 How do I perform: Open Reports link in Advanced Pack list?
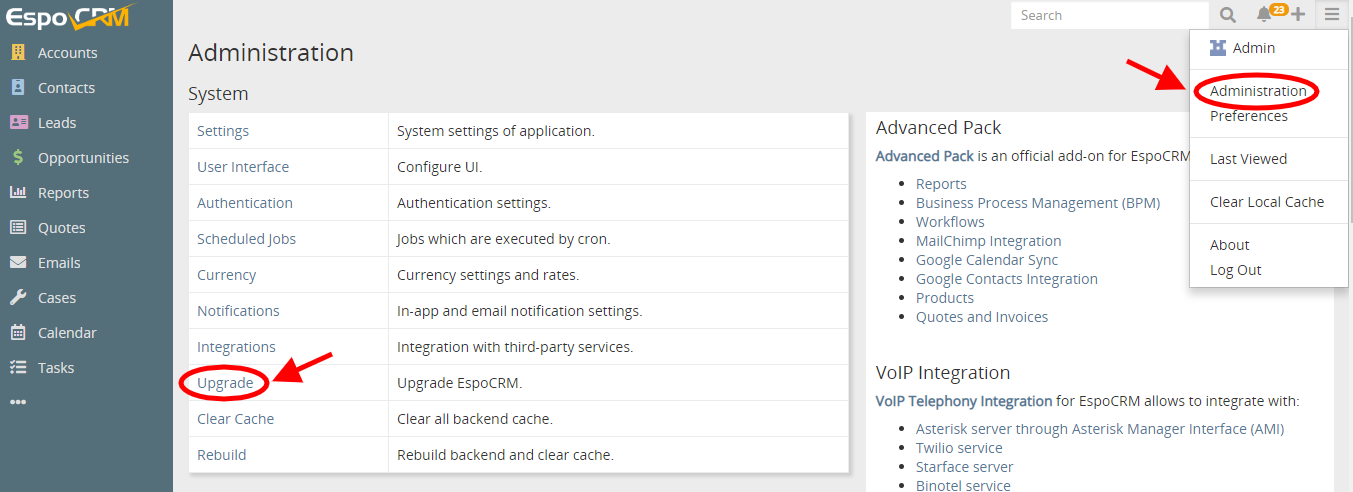click(941, 184)
